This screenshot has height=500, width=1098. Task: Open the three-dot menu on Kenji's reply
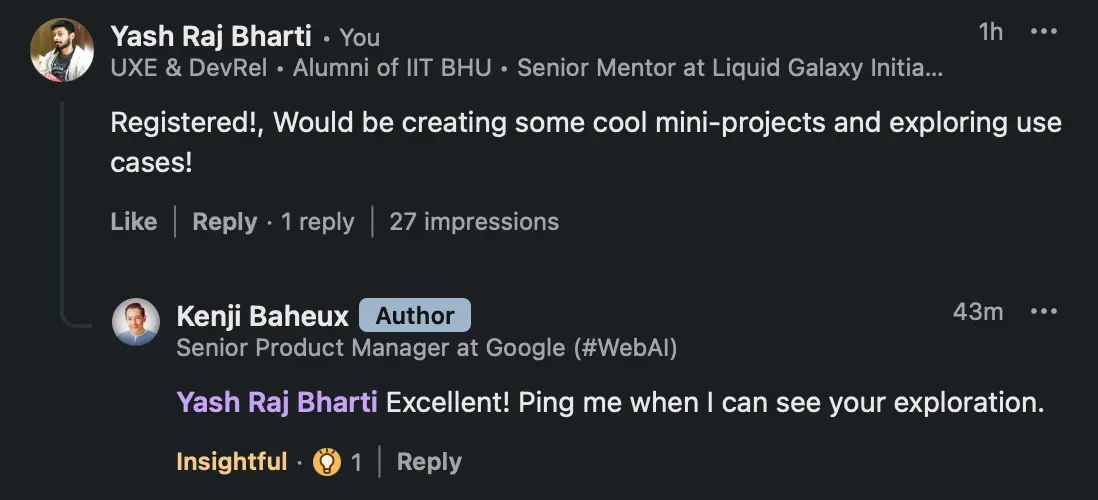click(1043, 312)
